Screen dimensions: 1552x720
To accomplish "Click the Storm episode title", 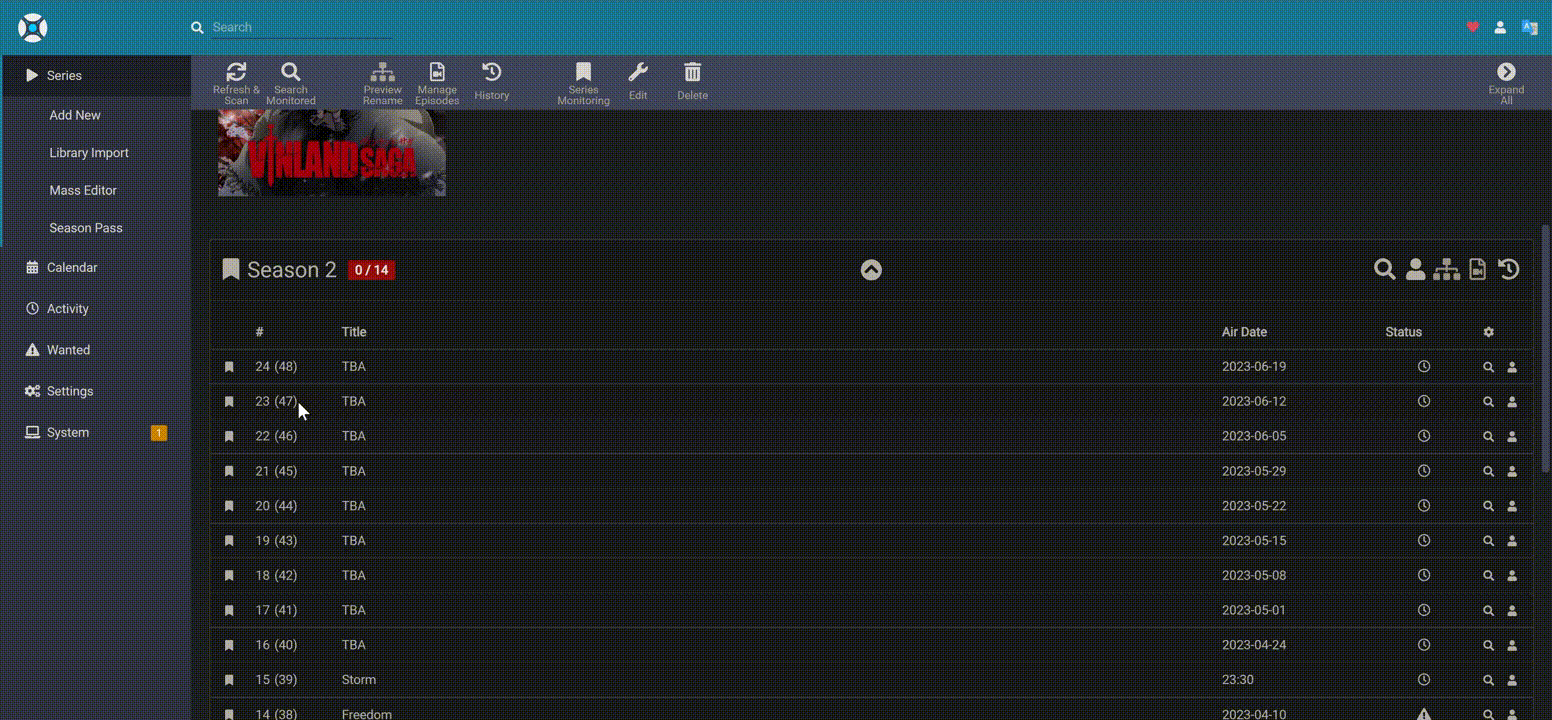I will click(x=359, y=680).
